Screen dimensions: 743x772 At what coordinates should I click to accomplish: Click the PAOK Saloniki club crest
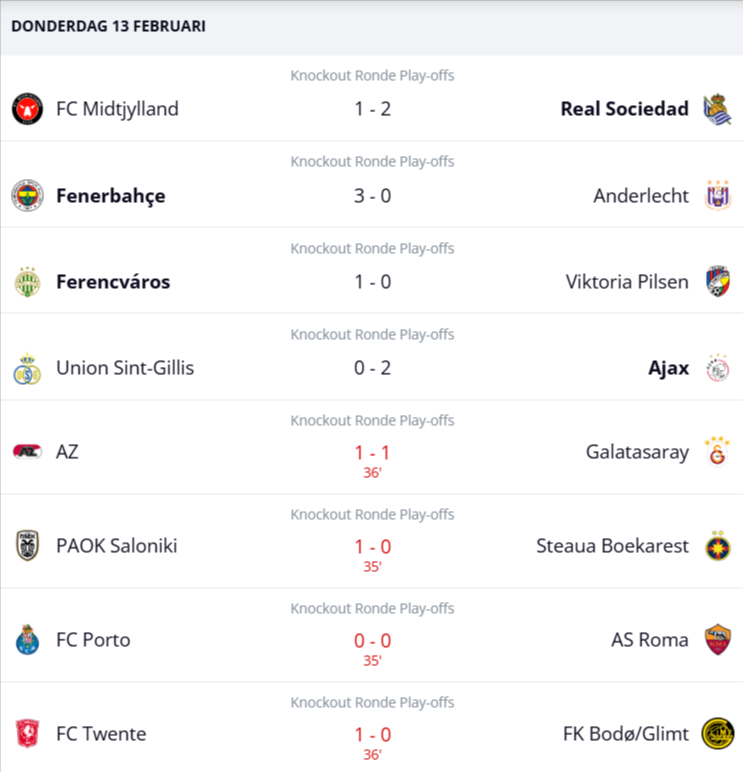point(27,546)
